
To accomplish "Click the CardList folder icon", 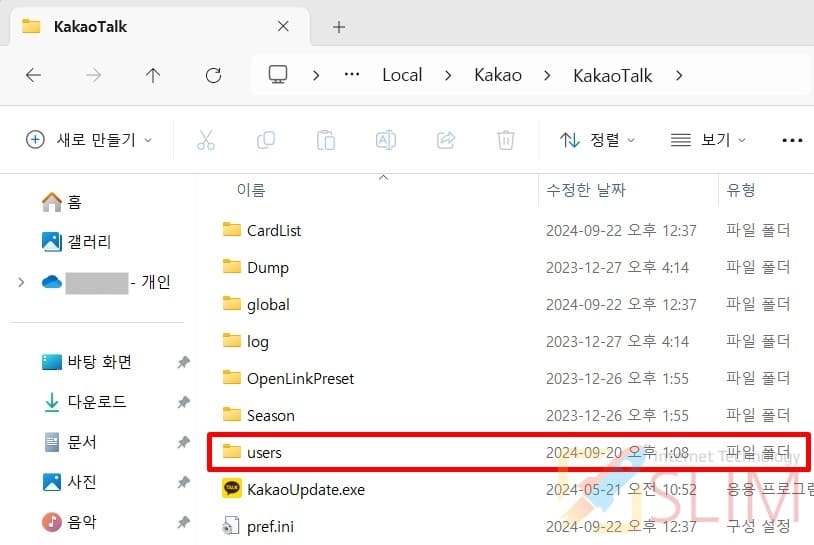I will coord(232,229).
